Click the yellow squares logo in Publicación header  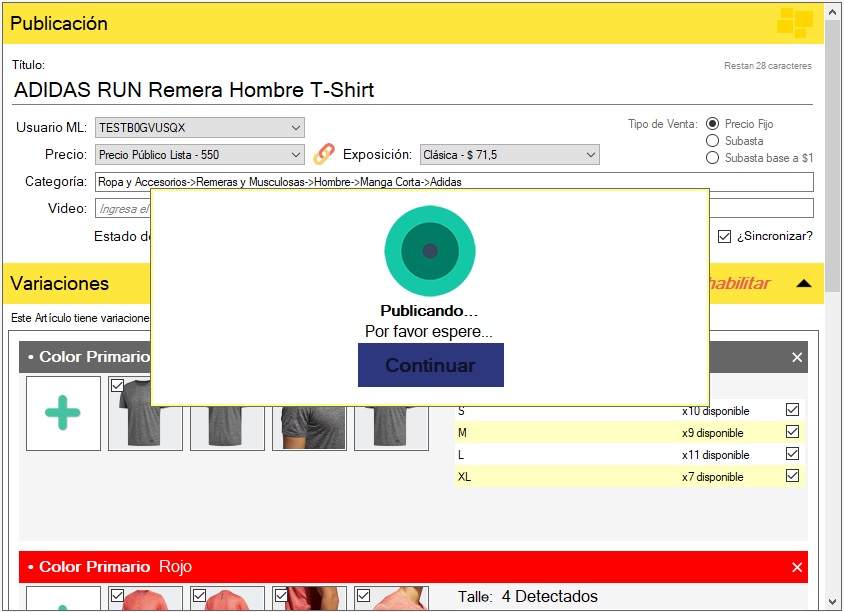click(794, 23)
